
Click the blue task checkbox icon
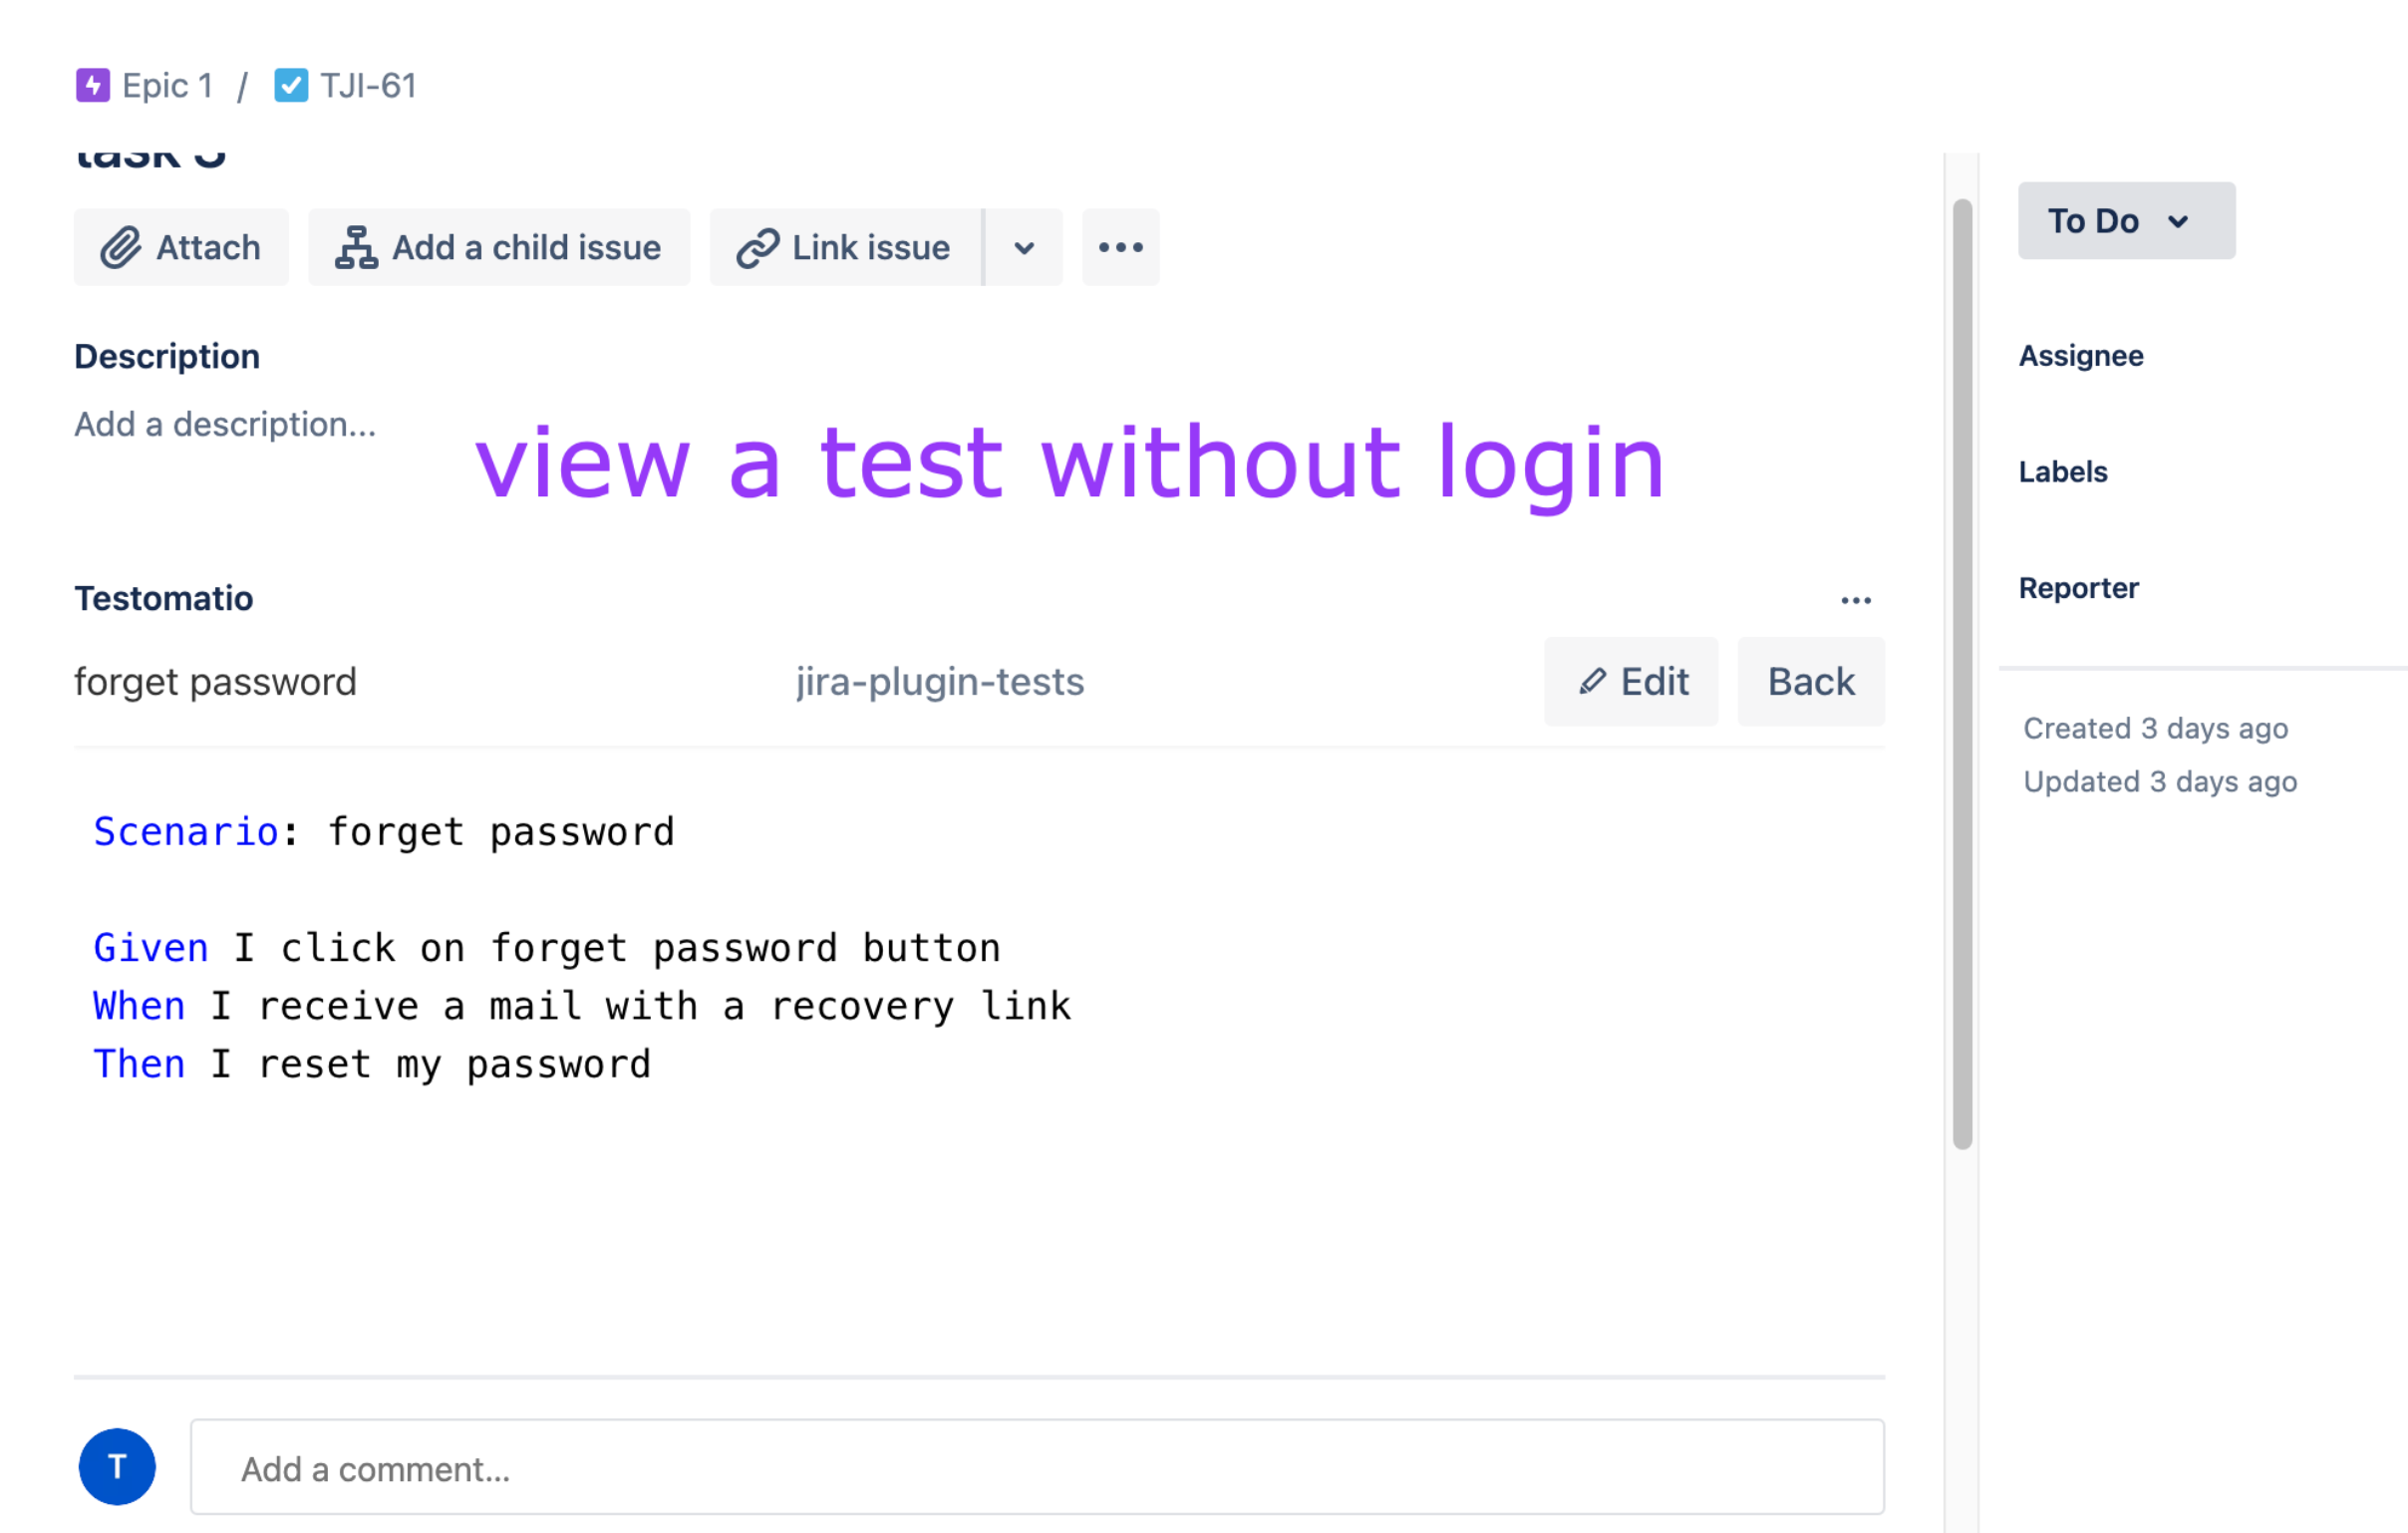click(290, 86)
